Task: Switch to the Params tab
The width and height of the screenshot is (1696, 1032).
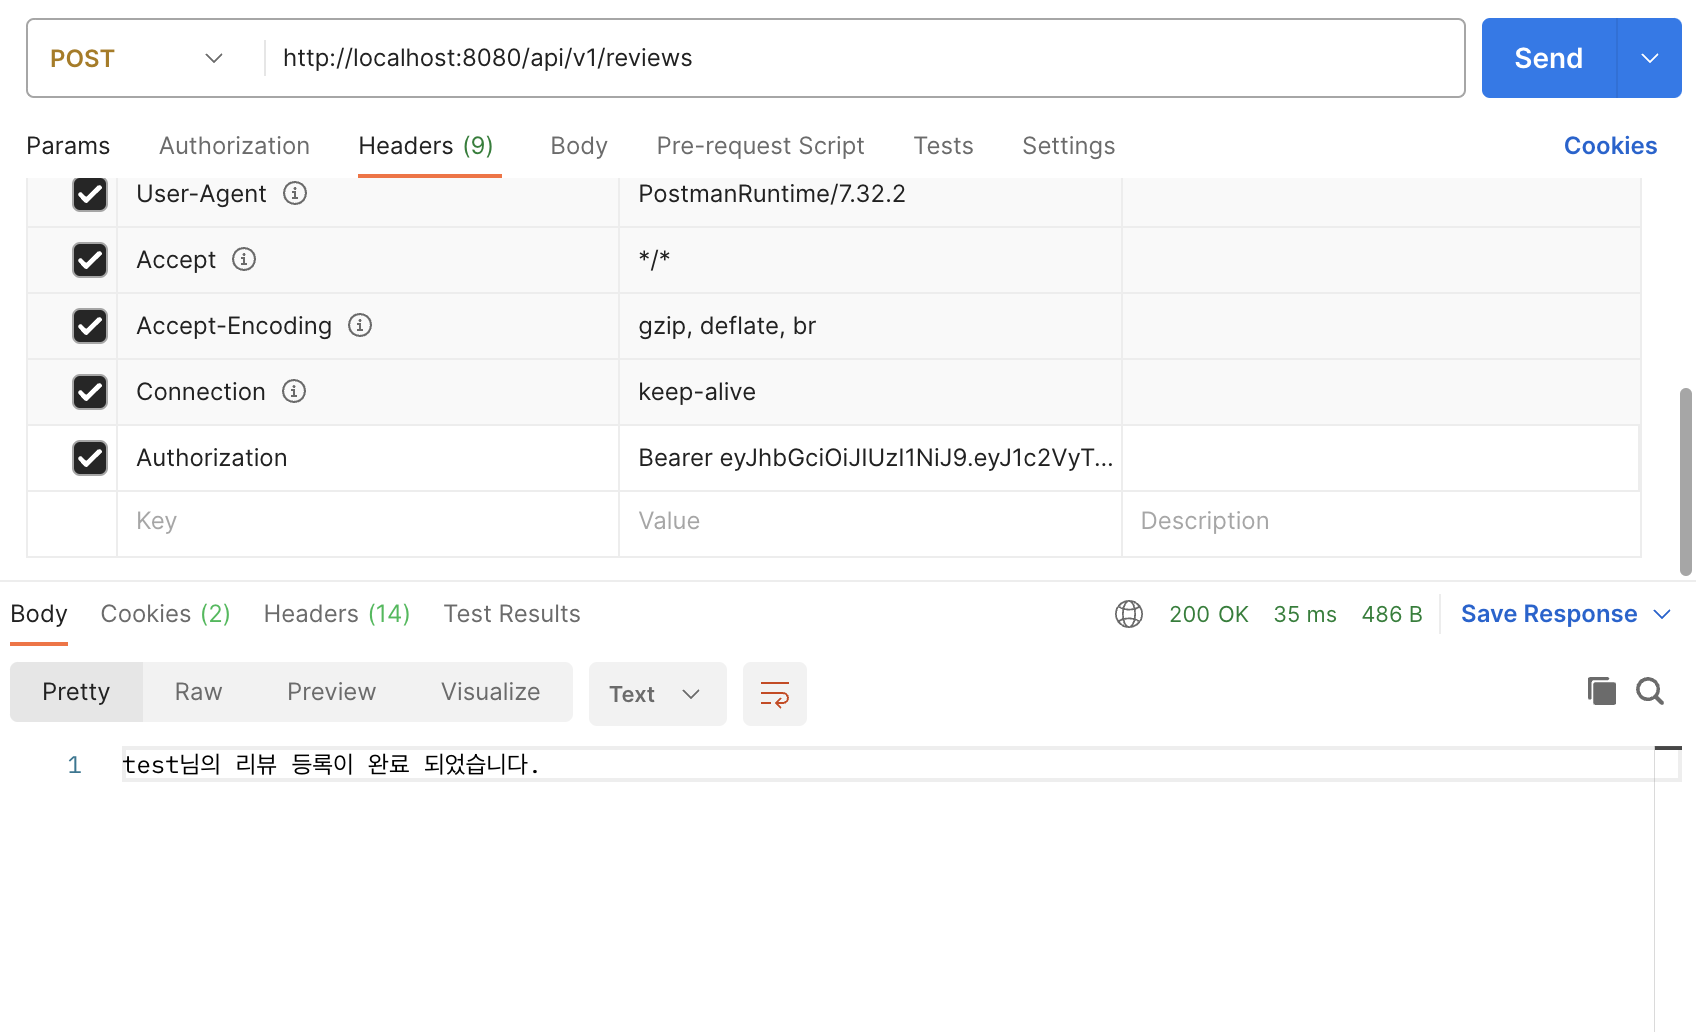Action: 68,146
